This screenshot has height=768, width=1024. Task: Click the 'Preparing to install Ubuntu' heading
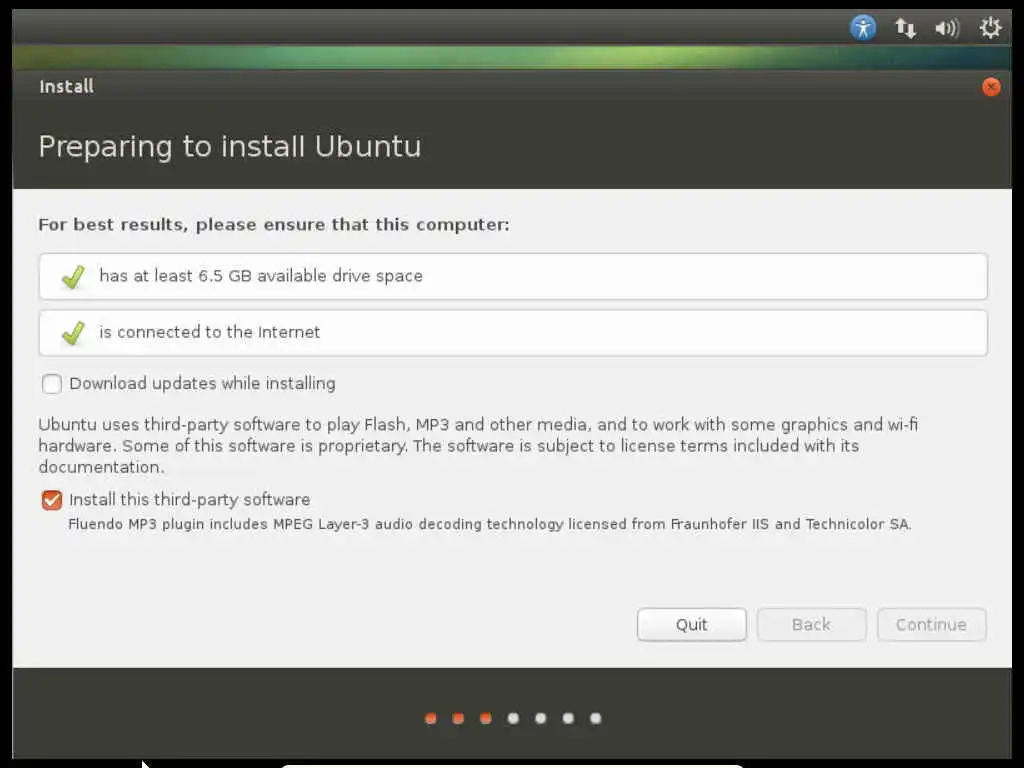coord(230,147)
